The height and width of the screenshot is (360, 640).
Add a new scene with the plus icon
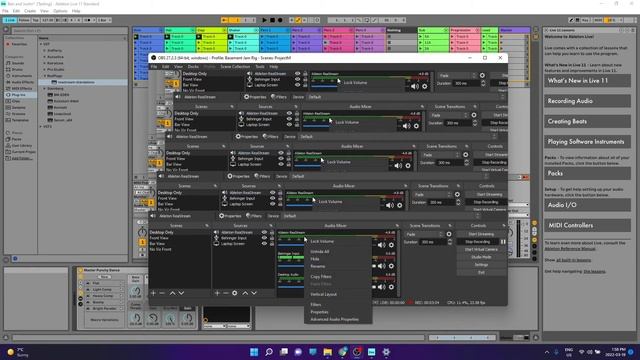click(x=153, y=293)
